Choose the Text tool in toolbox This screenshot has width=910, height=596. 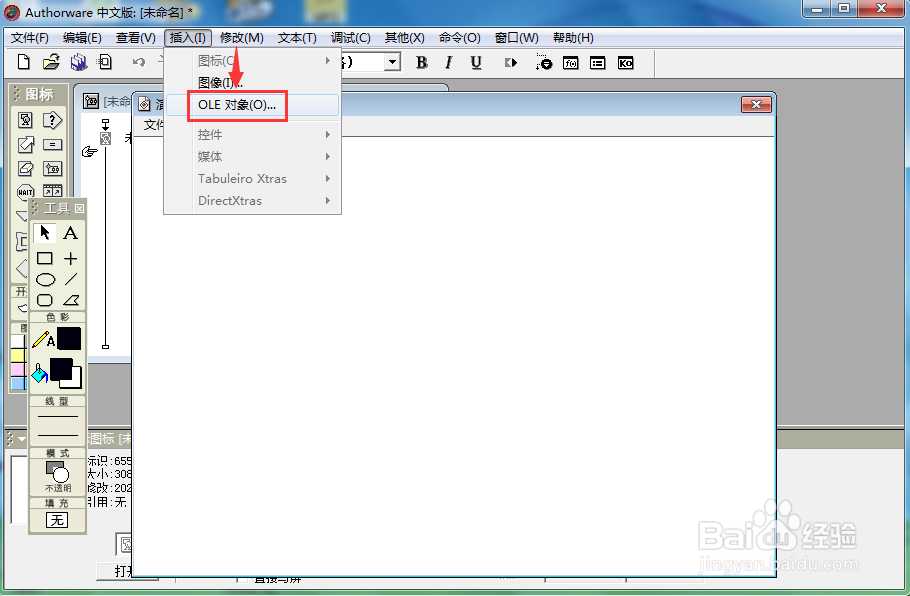[70, 233]
